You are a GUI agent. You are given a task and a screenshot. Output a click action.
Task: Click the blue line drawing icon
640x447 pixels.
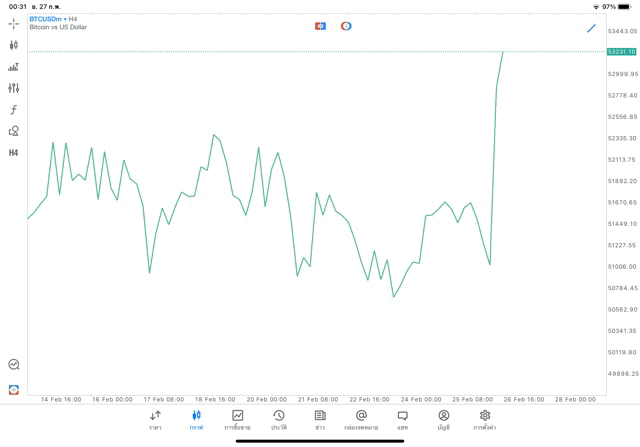point(591,28)
